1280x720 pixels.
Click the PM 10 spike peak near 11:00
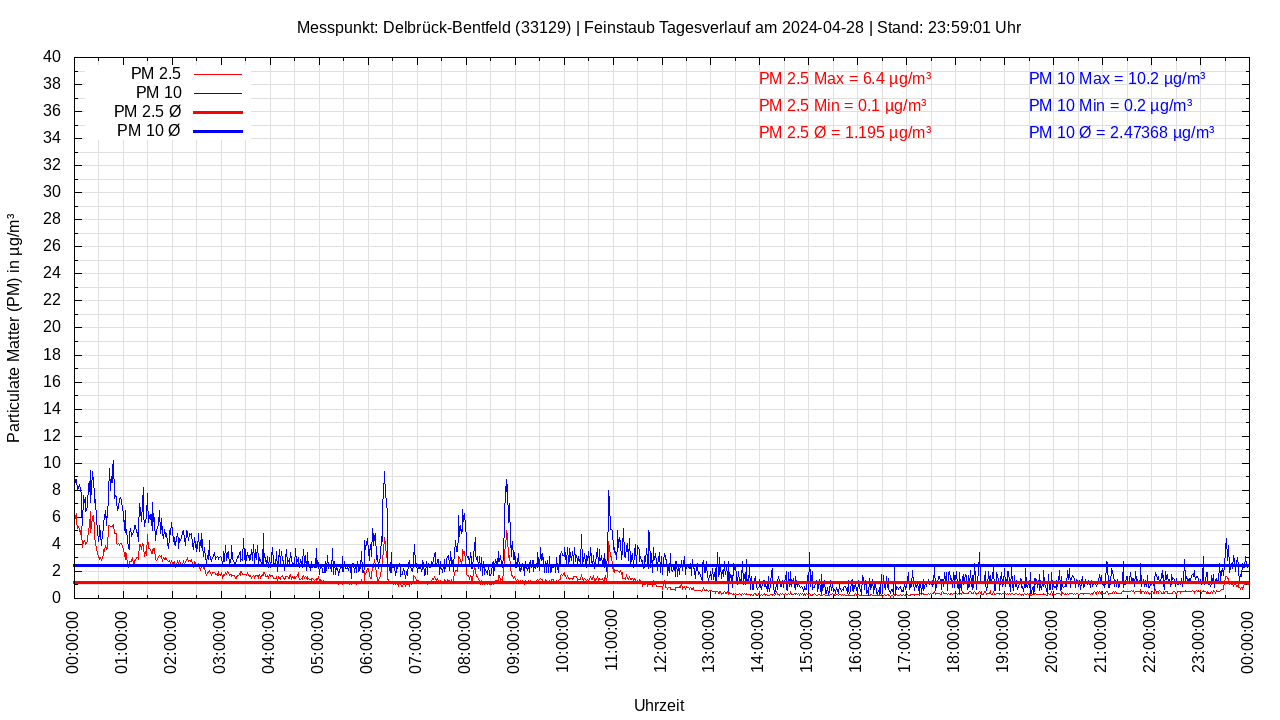[x=608, y=493]
